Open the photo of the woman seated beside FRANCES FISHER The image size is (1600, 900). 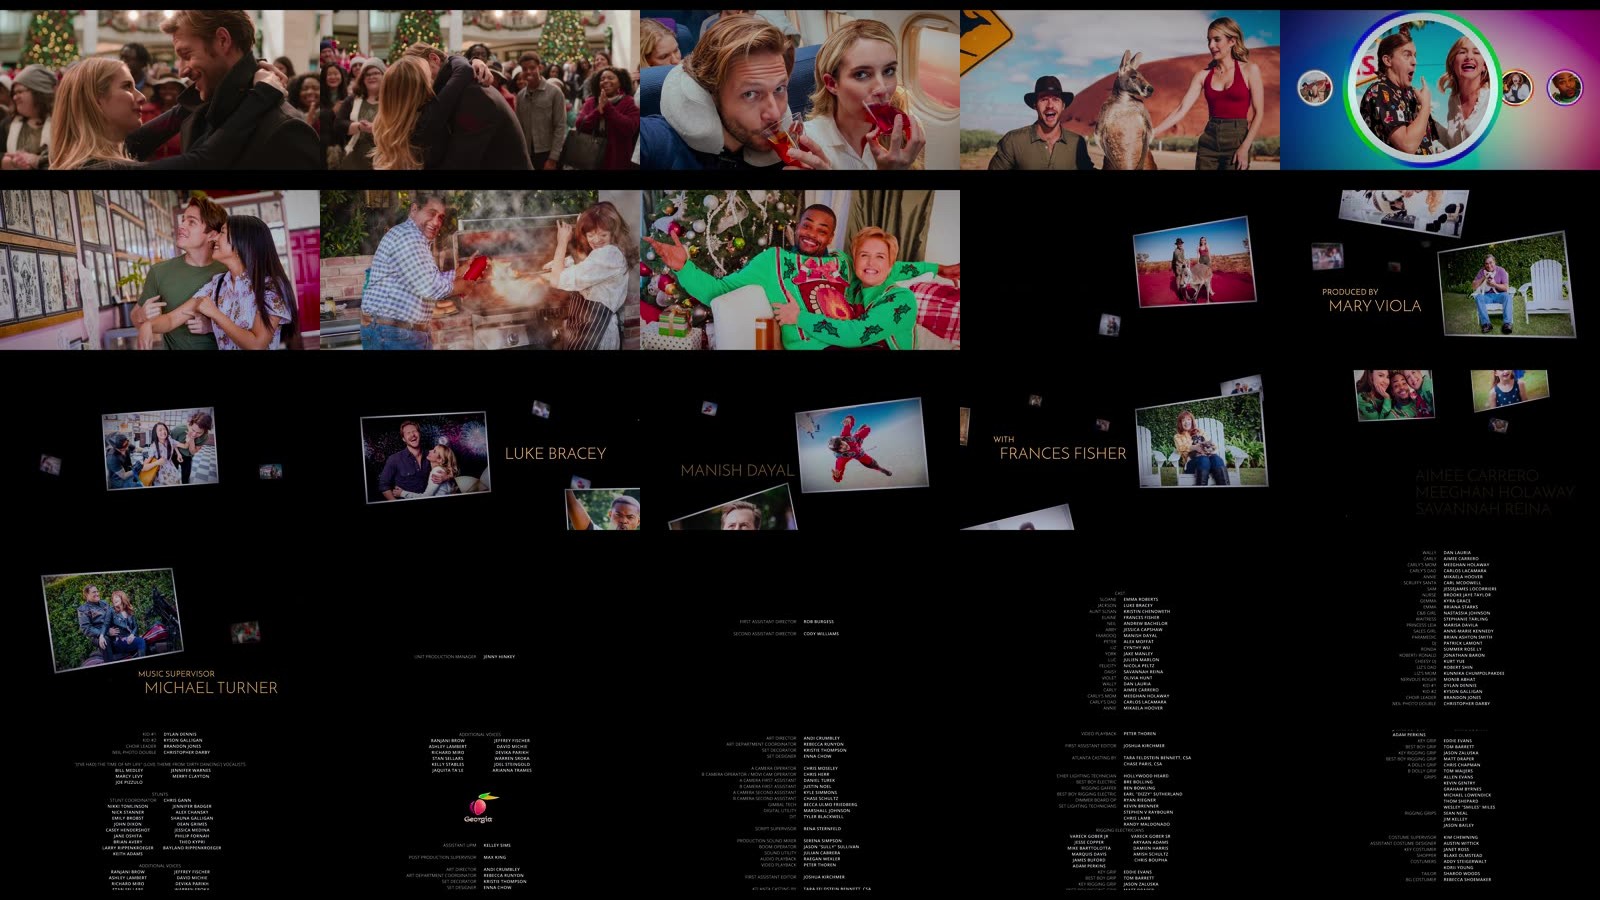(1201, 441)
